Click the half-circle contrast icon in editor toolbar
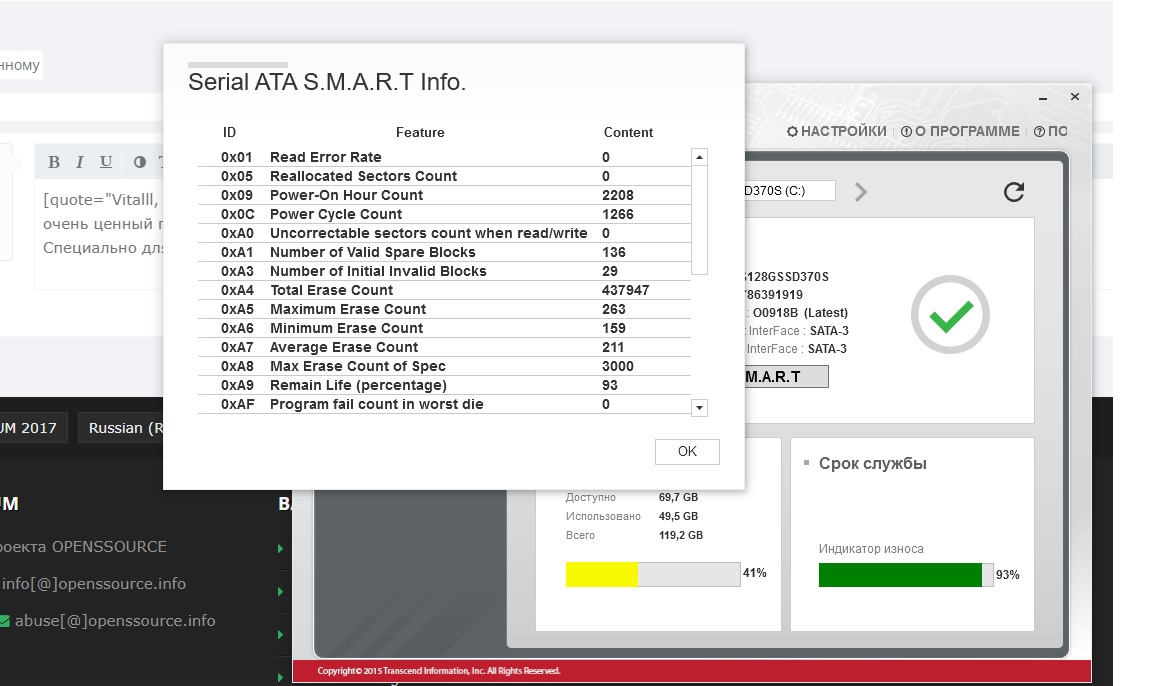1152x686 pixels. (x=139, y=162)
